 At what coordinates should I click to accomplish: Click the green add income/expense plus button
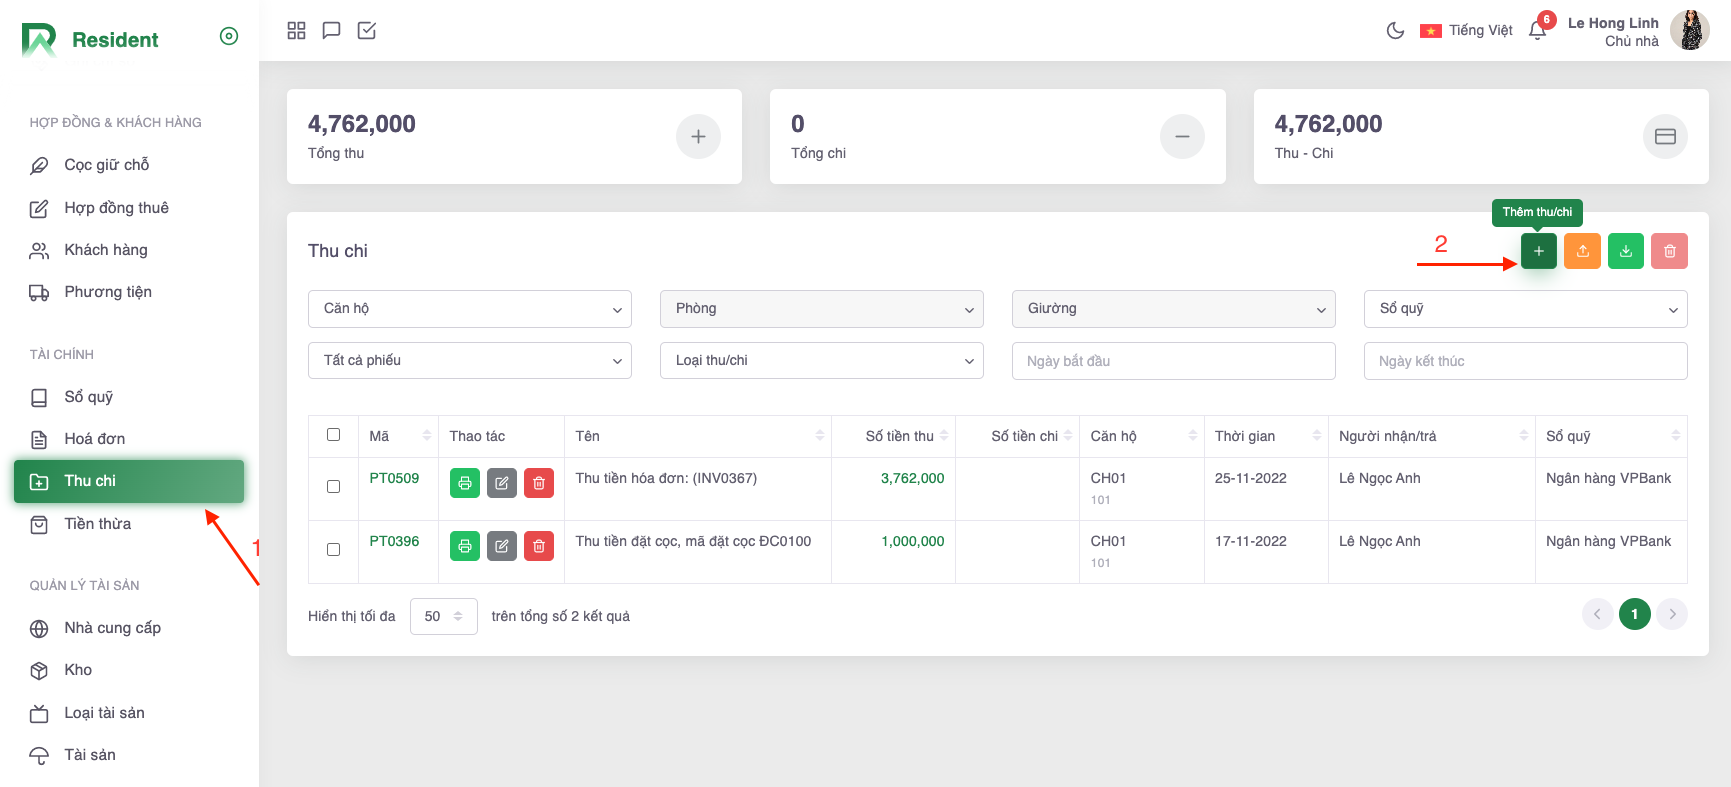click(1538, 251)
